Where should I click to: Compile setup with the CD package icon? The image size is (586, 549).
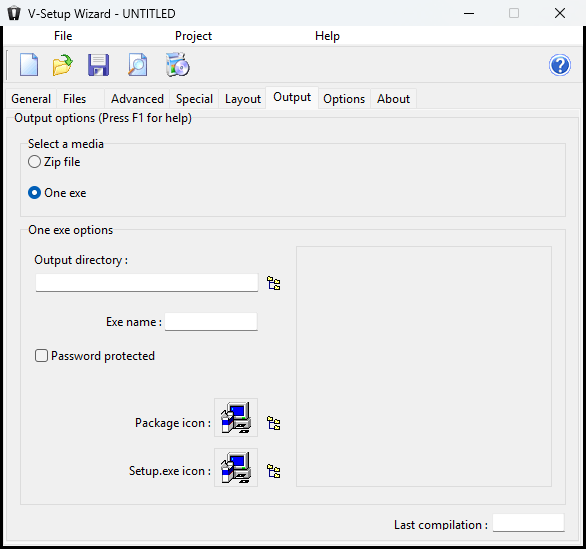pyautogui.click(x=178, y=65)
